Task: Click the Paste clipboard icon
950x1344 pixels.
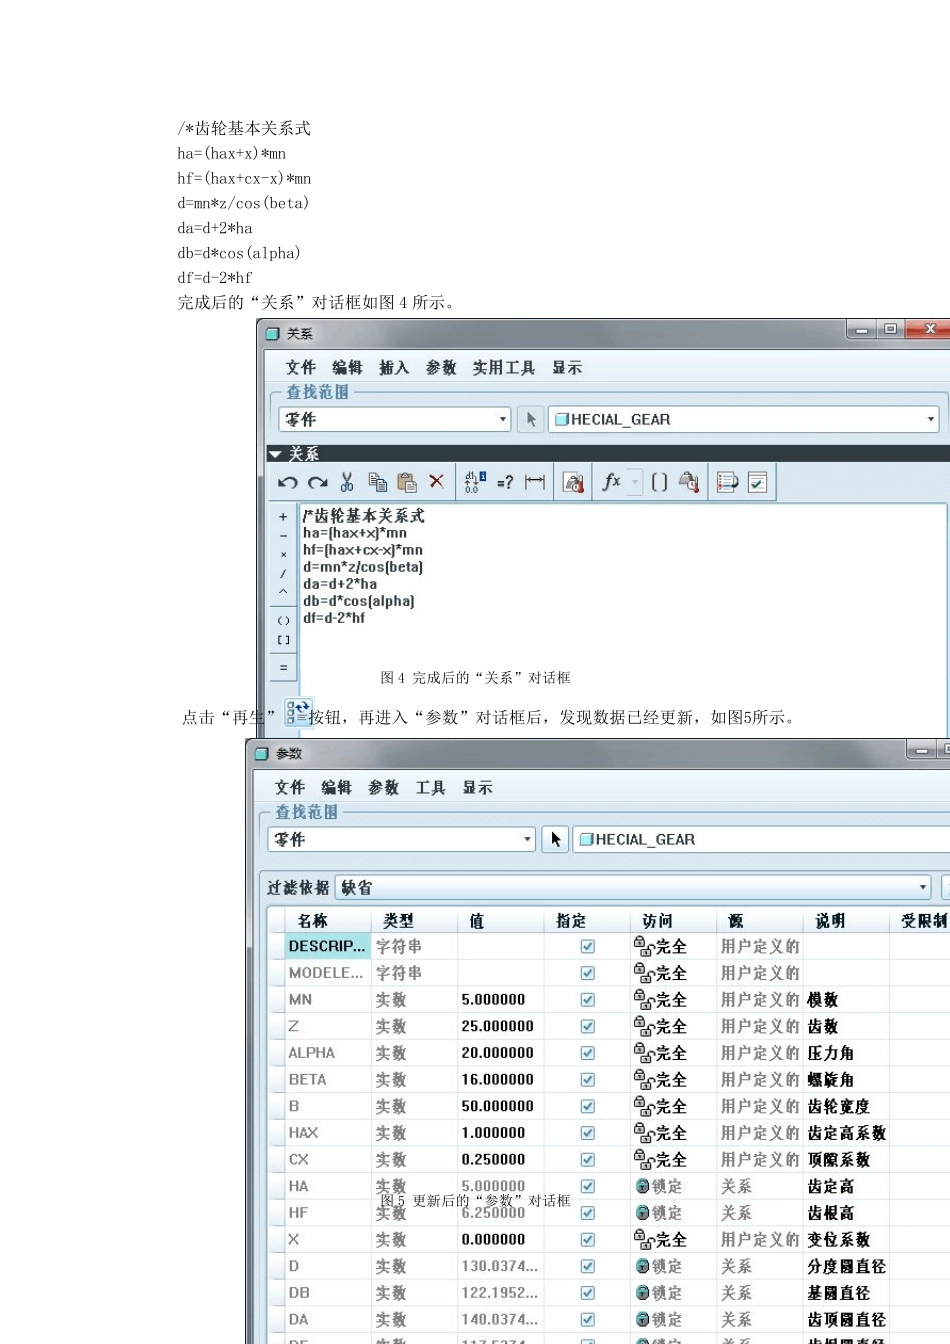Action: click(407, 482)
